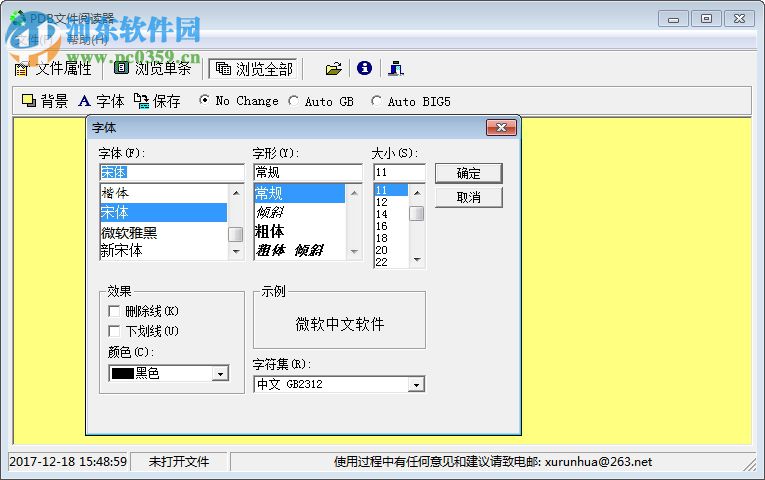Click the size list scrollbar thumb
The image size is (765, 480).
click(417, 214)
